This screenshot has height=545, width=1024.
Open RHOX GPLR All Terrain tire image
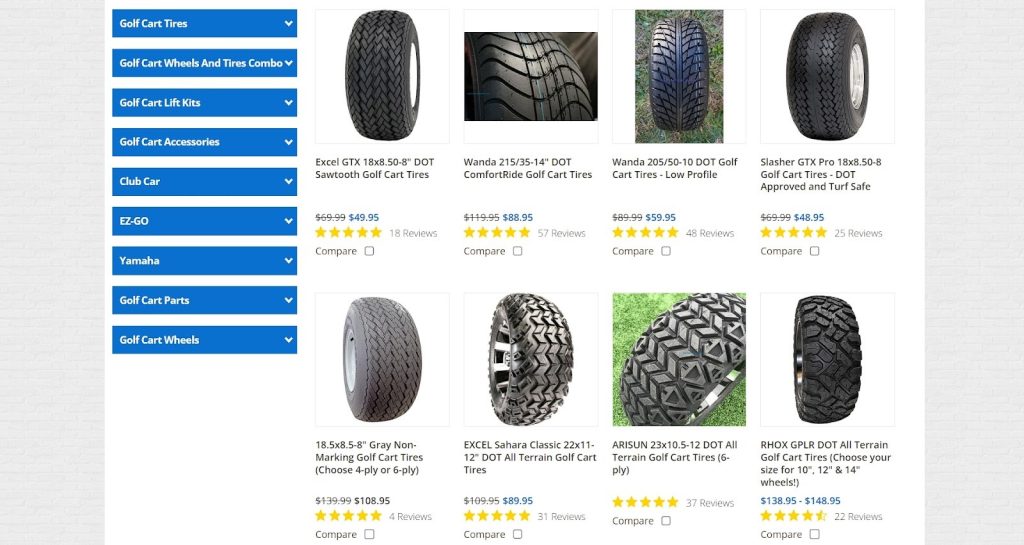827,360
